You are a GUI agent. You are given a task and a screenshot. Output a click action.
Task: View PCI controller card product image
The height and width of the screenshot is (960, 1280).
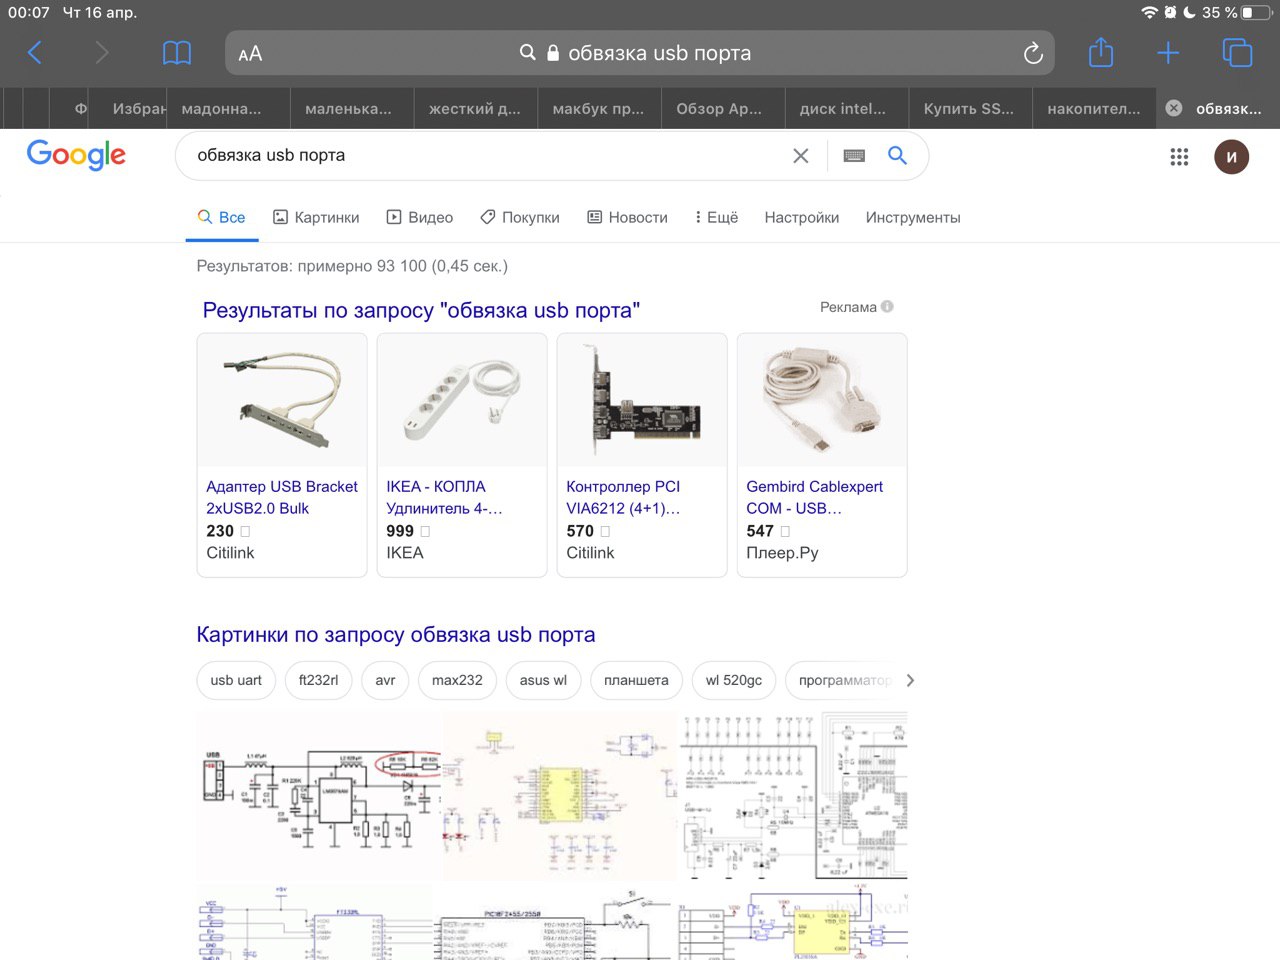642,401
